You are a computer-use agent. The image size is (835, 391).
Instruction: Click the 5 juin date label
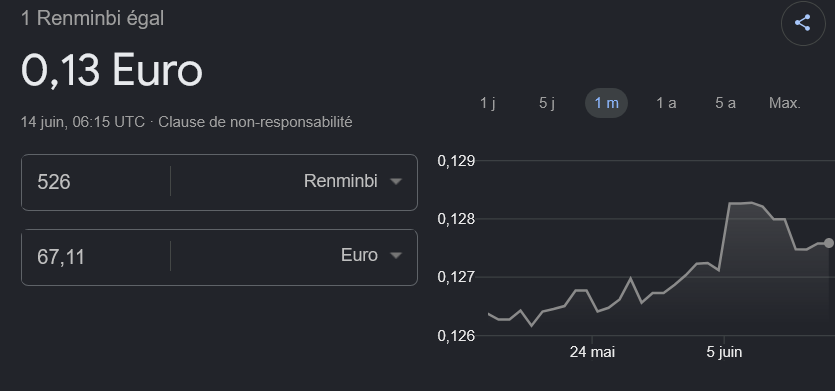tap(724, 352)
